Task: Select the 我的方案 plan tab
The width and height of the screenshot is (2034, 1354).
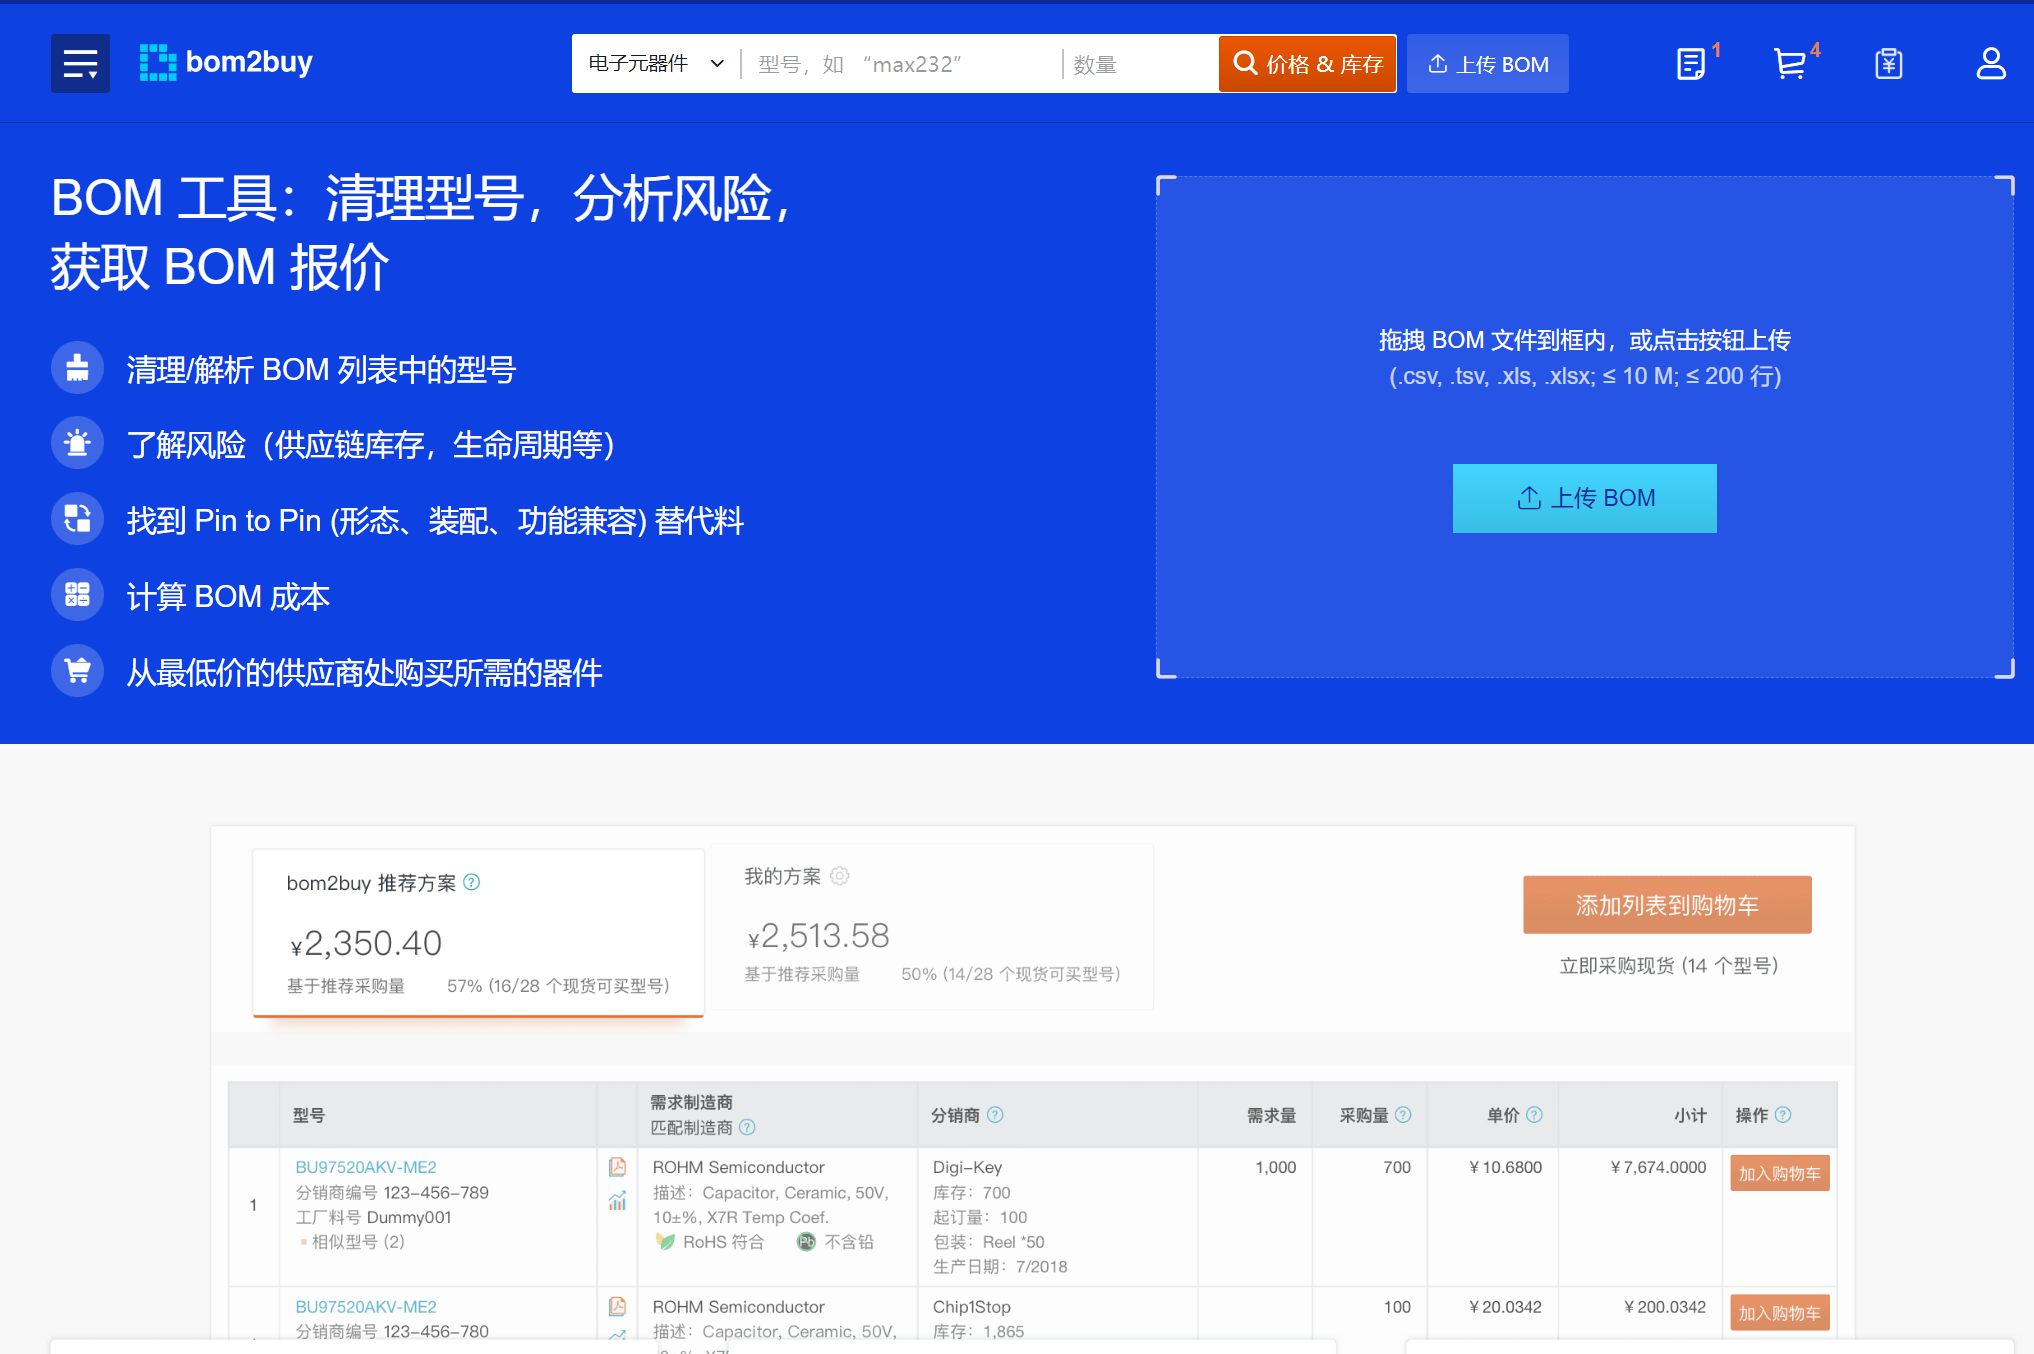Action: pos(931,927)
